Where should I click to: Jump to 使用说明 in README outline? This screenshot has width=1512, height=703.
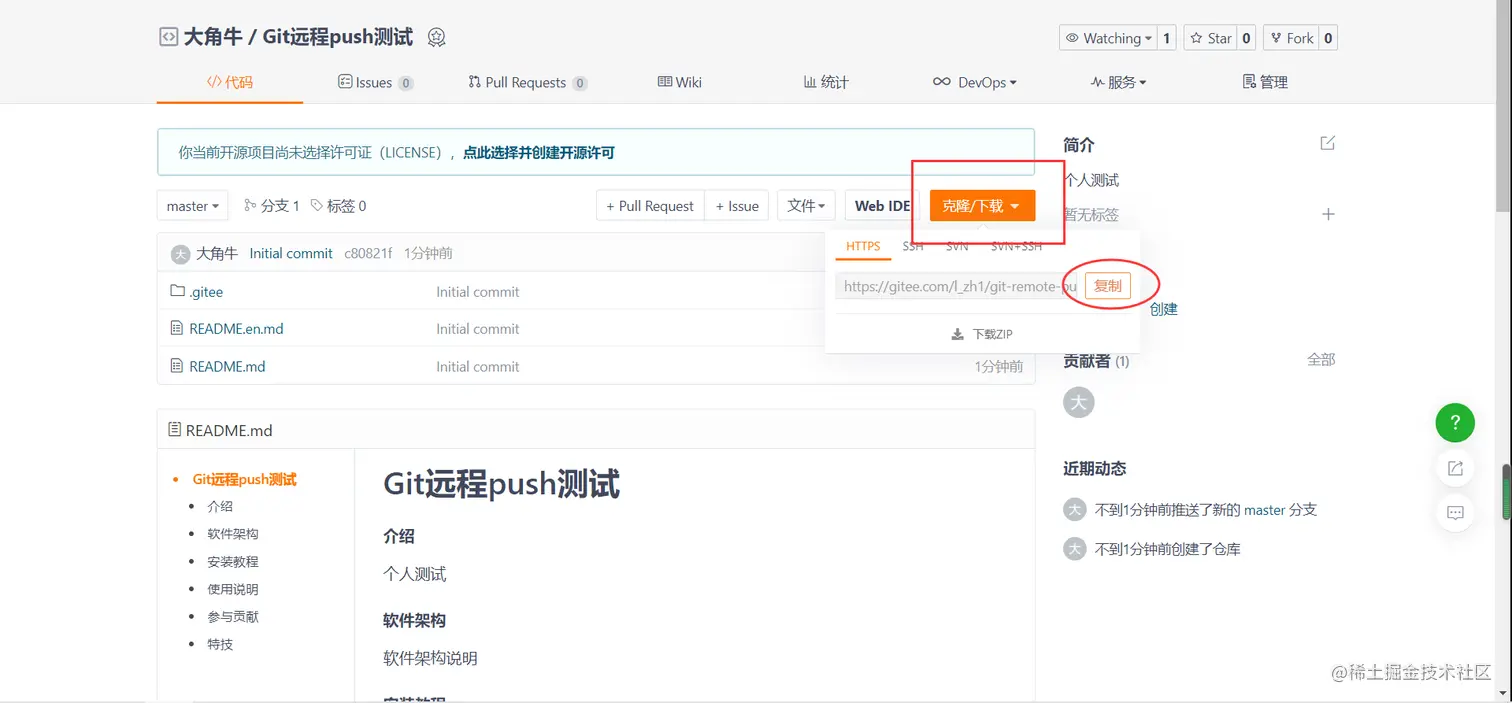click(x=233, y=589)
